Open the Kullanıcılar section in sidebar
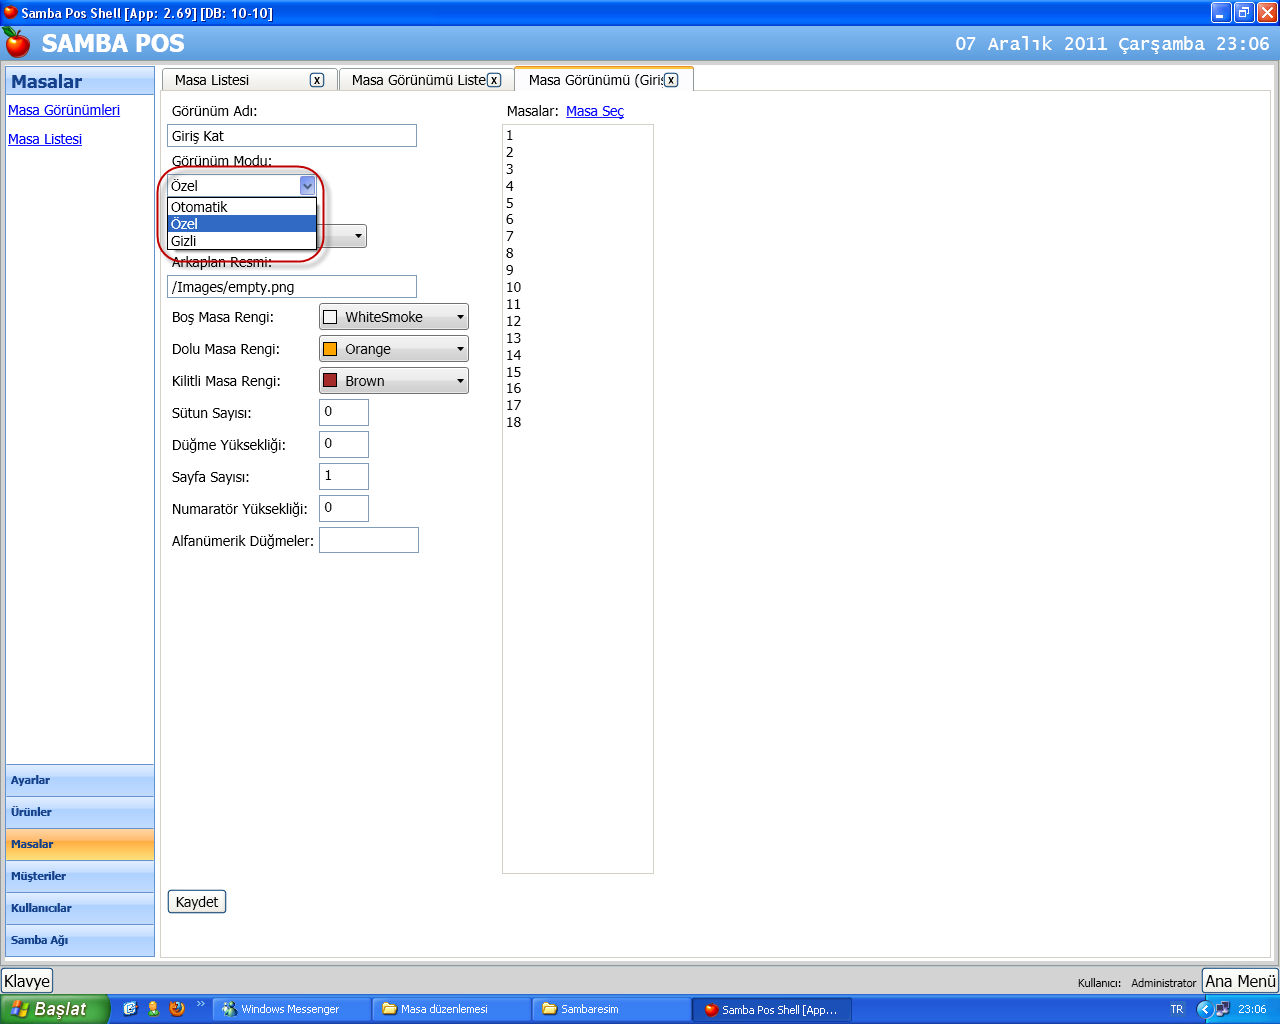 click(80, 908)
